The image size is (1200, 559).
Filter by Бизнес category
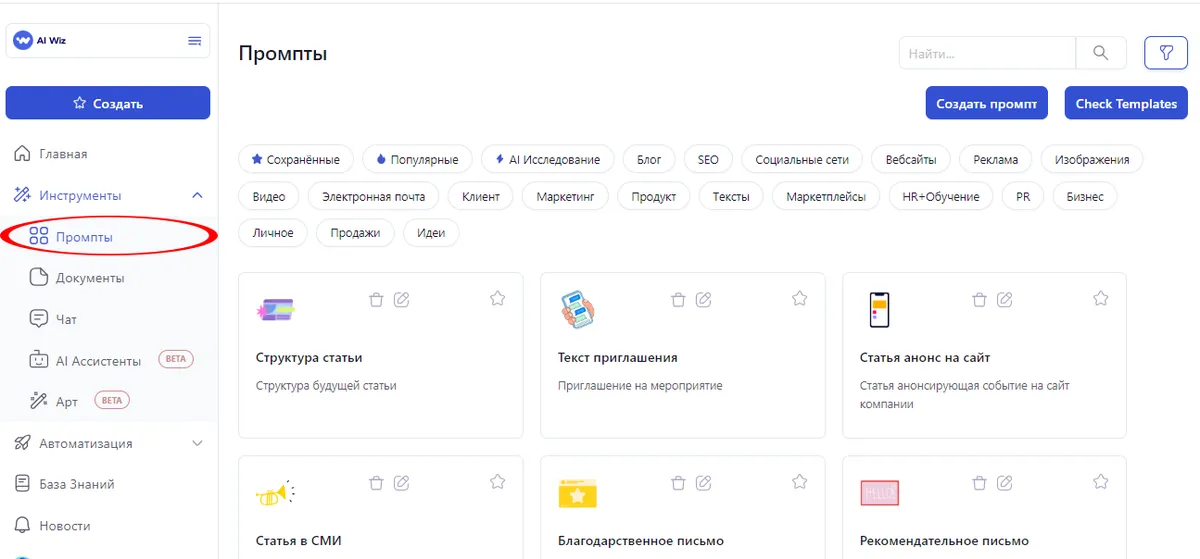1085,197
